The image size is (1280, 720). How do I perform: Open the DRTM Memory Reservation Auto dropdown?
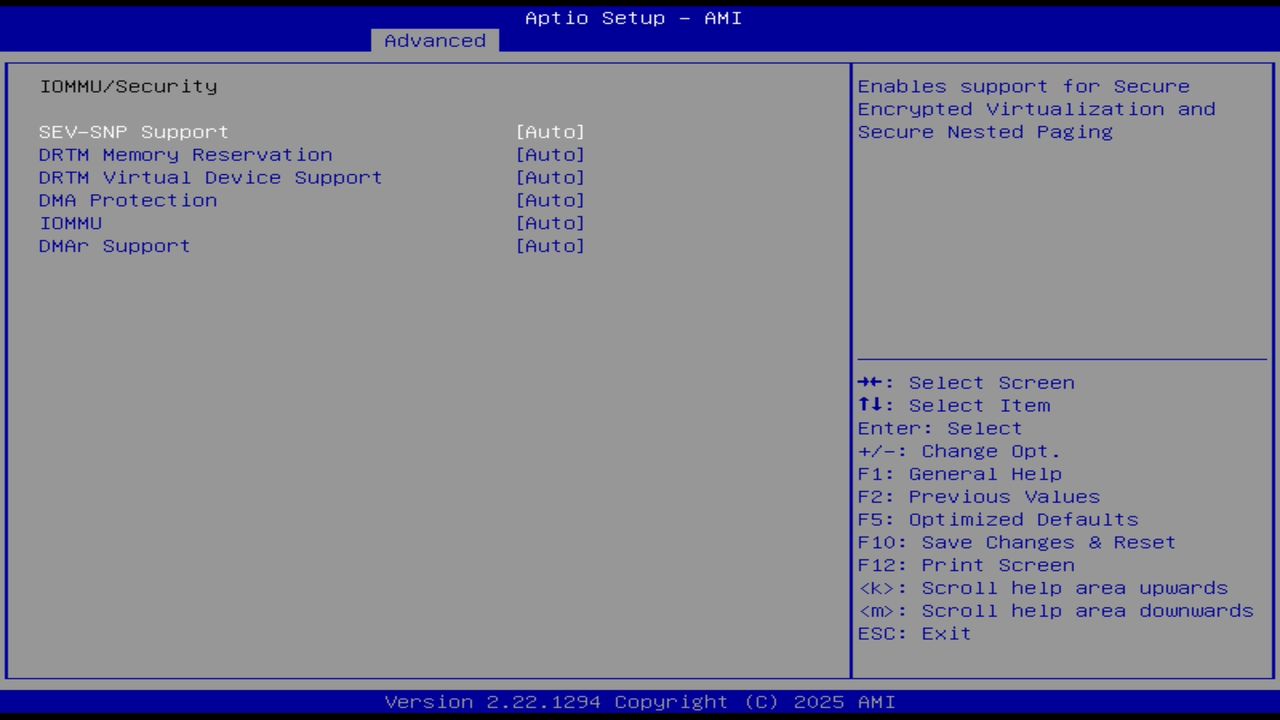pos(551,154)
